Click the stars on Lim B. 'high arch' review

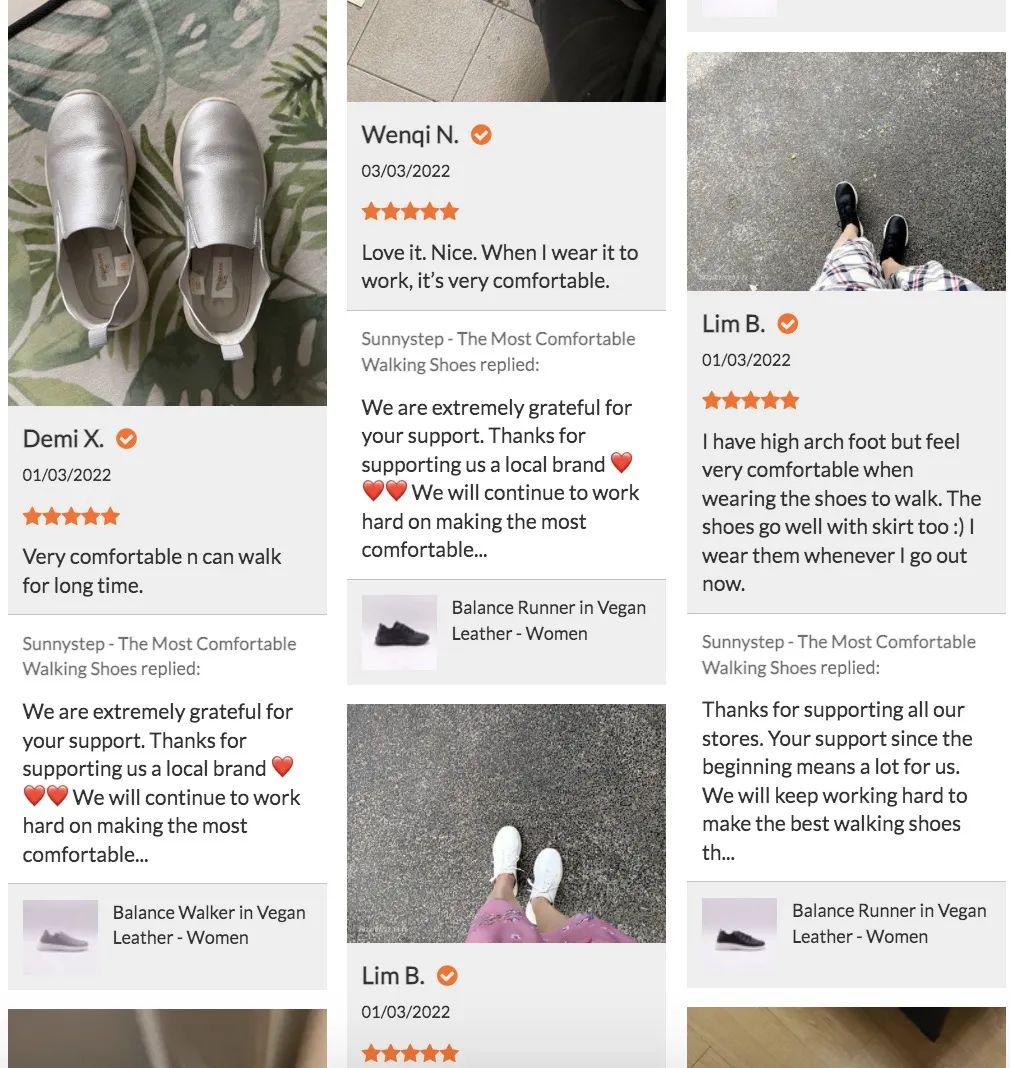(750, 400)
